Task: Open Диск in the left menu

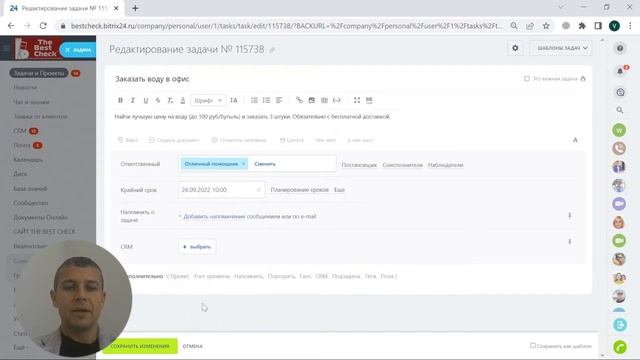Action: pos(20,174)
